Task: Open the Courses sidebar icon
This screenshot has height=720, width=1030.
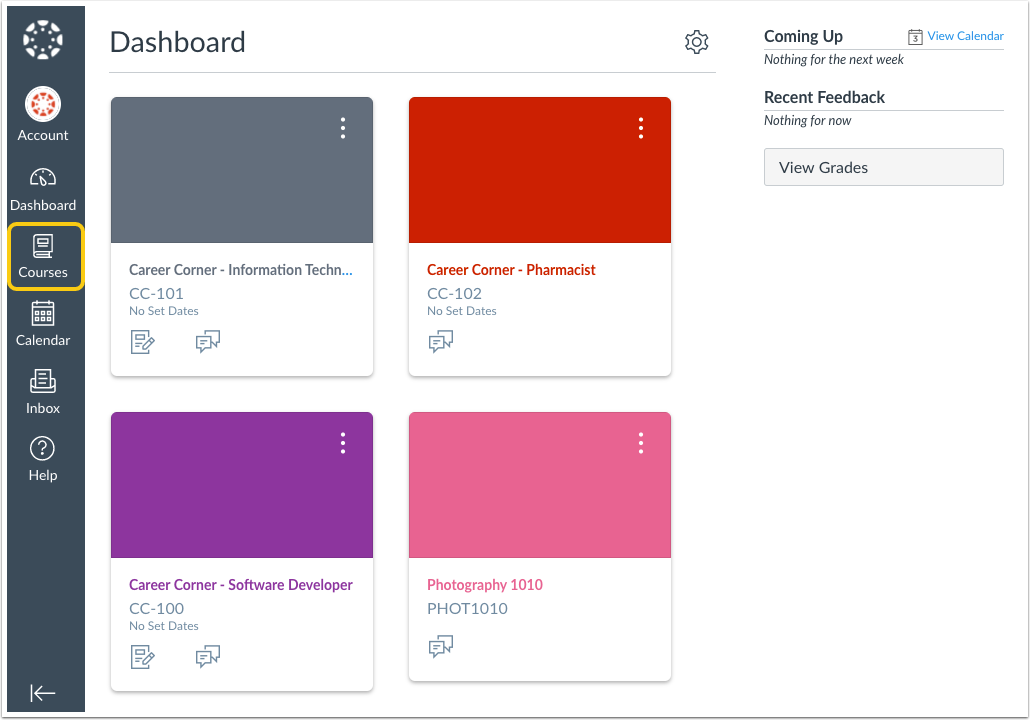Action: [43, 256]
